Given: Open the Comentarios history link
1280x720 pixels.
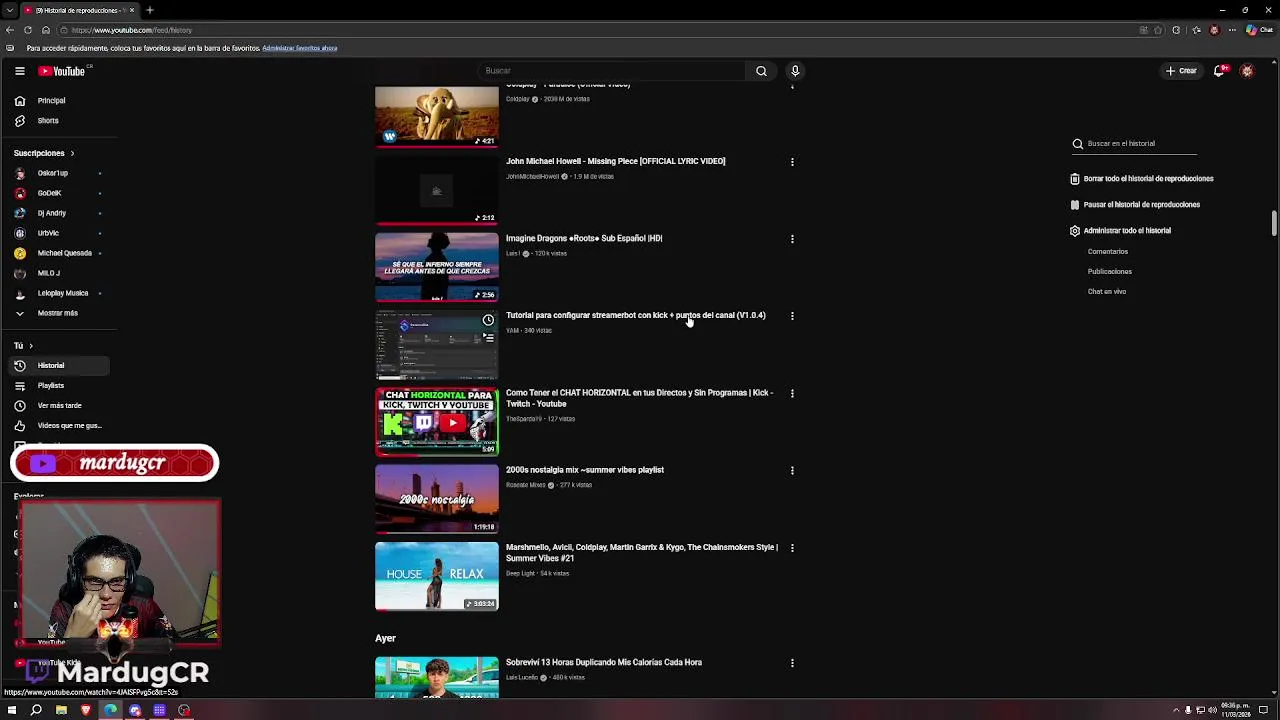Looking at the screenshot, I should pos(1108,252).
